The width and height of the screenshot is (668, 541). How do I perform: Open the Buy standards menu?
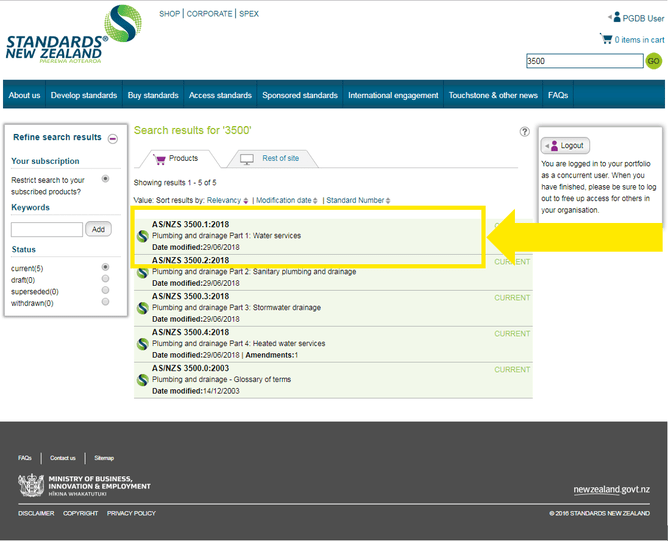pos(153,95)
